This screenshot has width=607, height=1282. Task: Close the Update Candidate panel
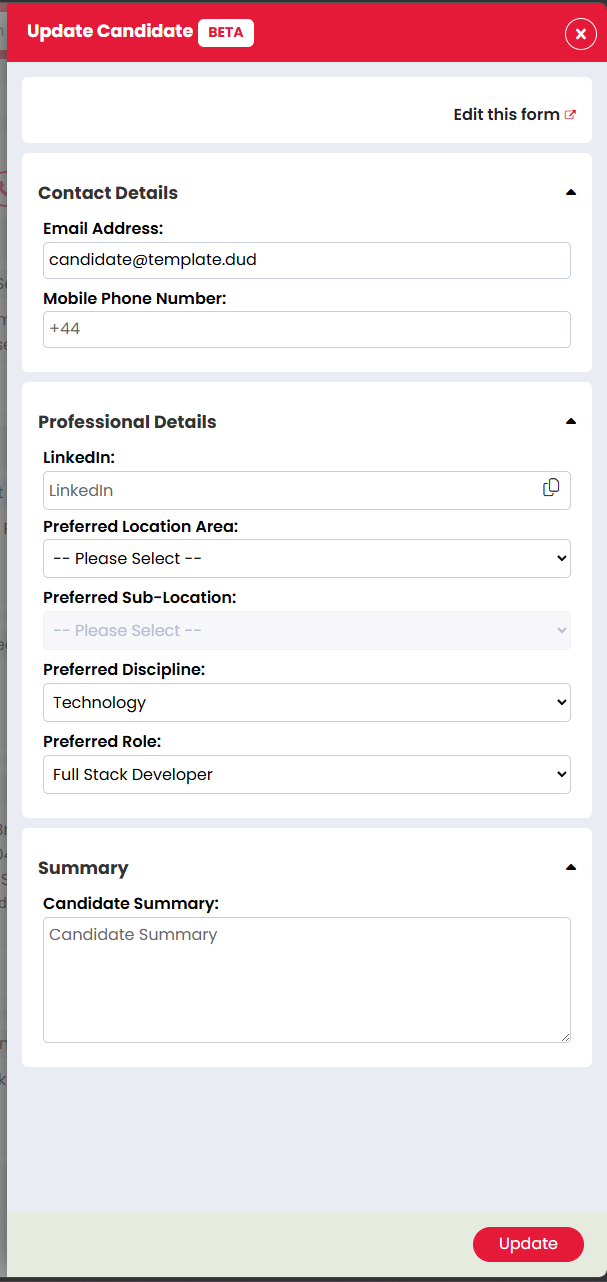point(580,34)
